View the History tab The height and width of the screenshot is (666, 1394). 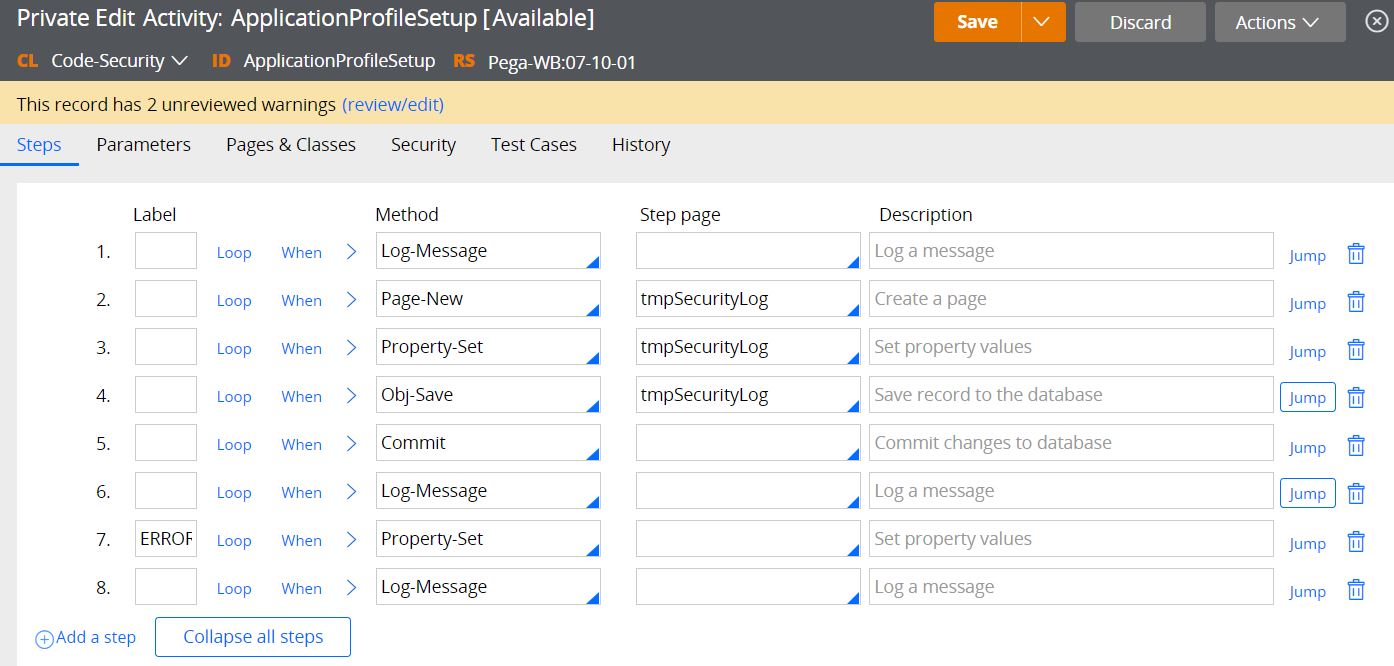[641, 145]
